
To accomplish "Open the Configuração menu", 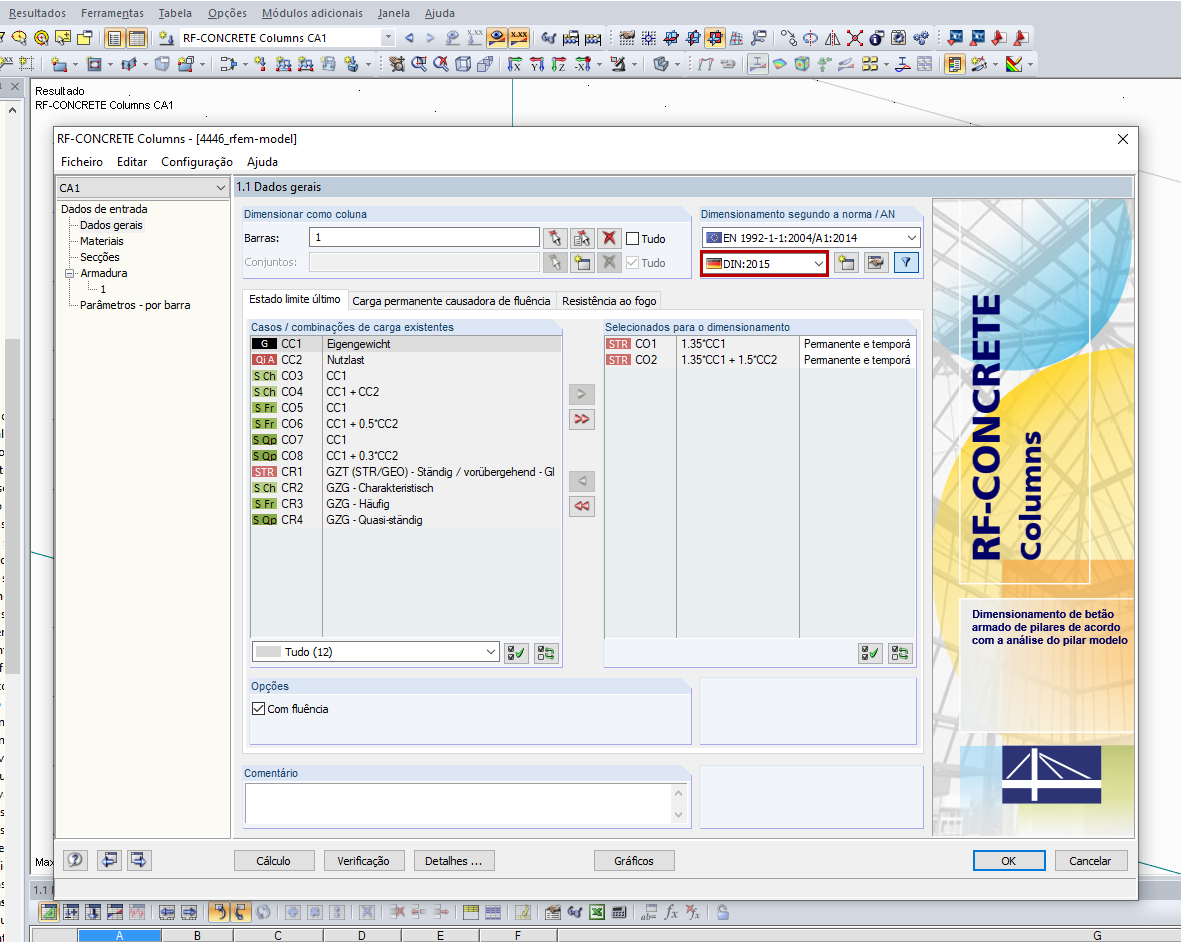I will point(197,162).
